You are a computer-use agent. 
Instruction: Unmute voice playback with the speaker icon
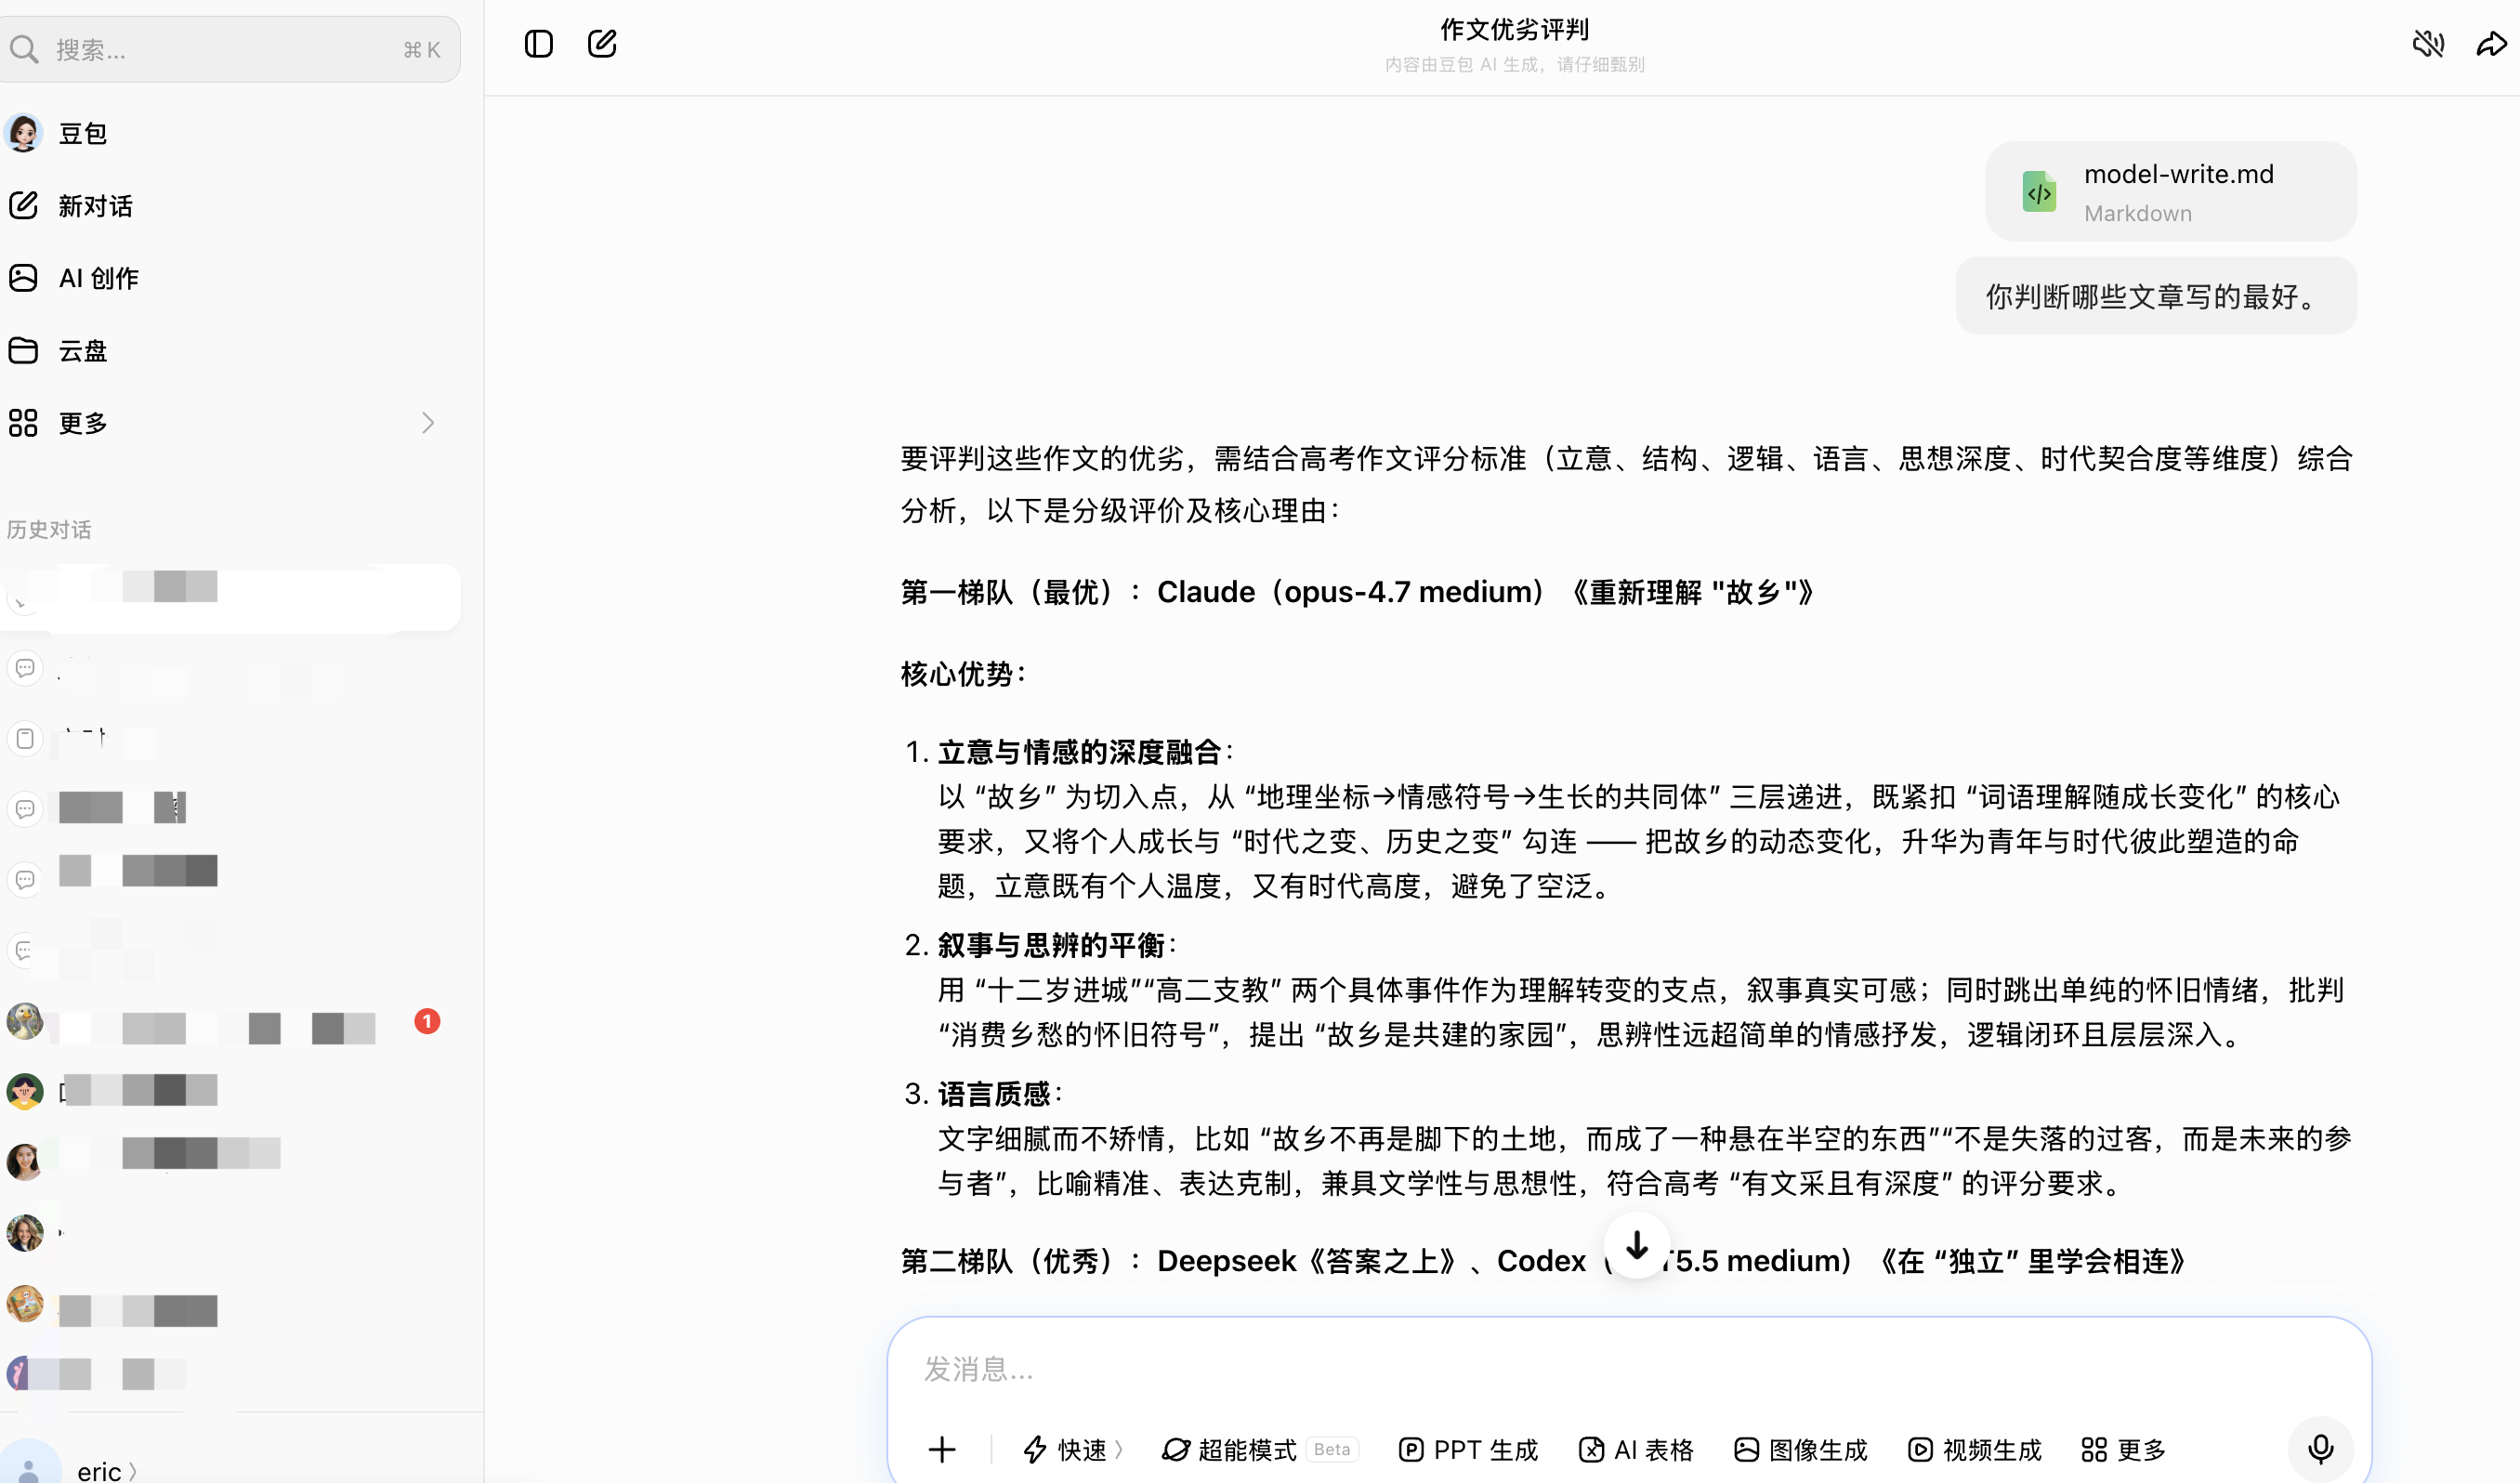(x=2428, y=44)
